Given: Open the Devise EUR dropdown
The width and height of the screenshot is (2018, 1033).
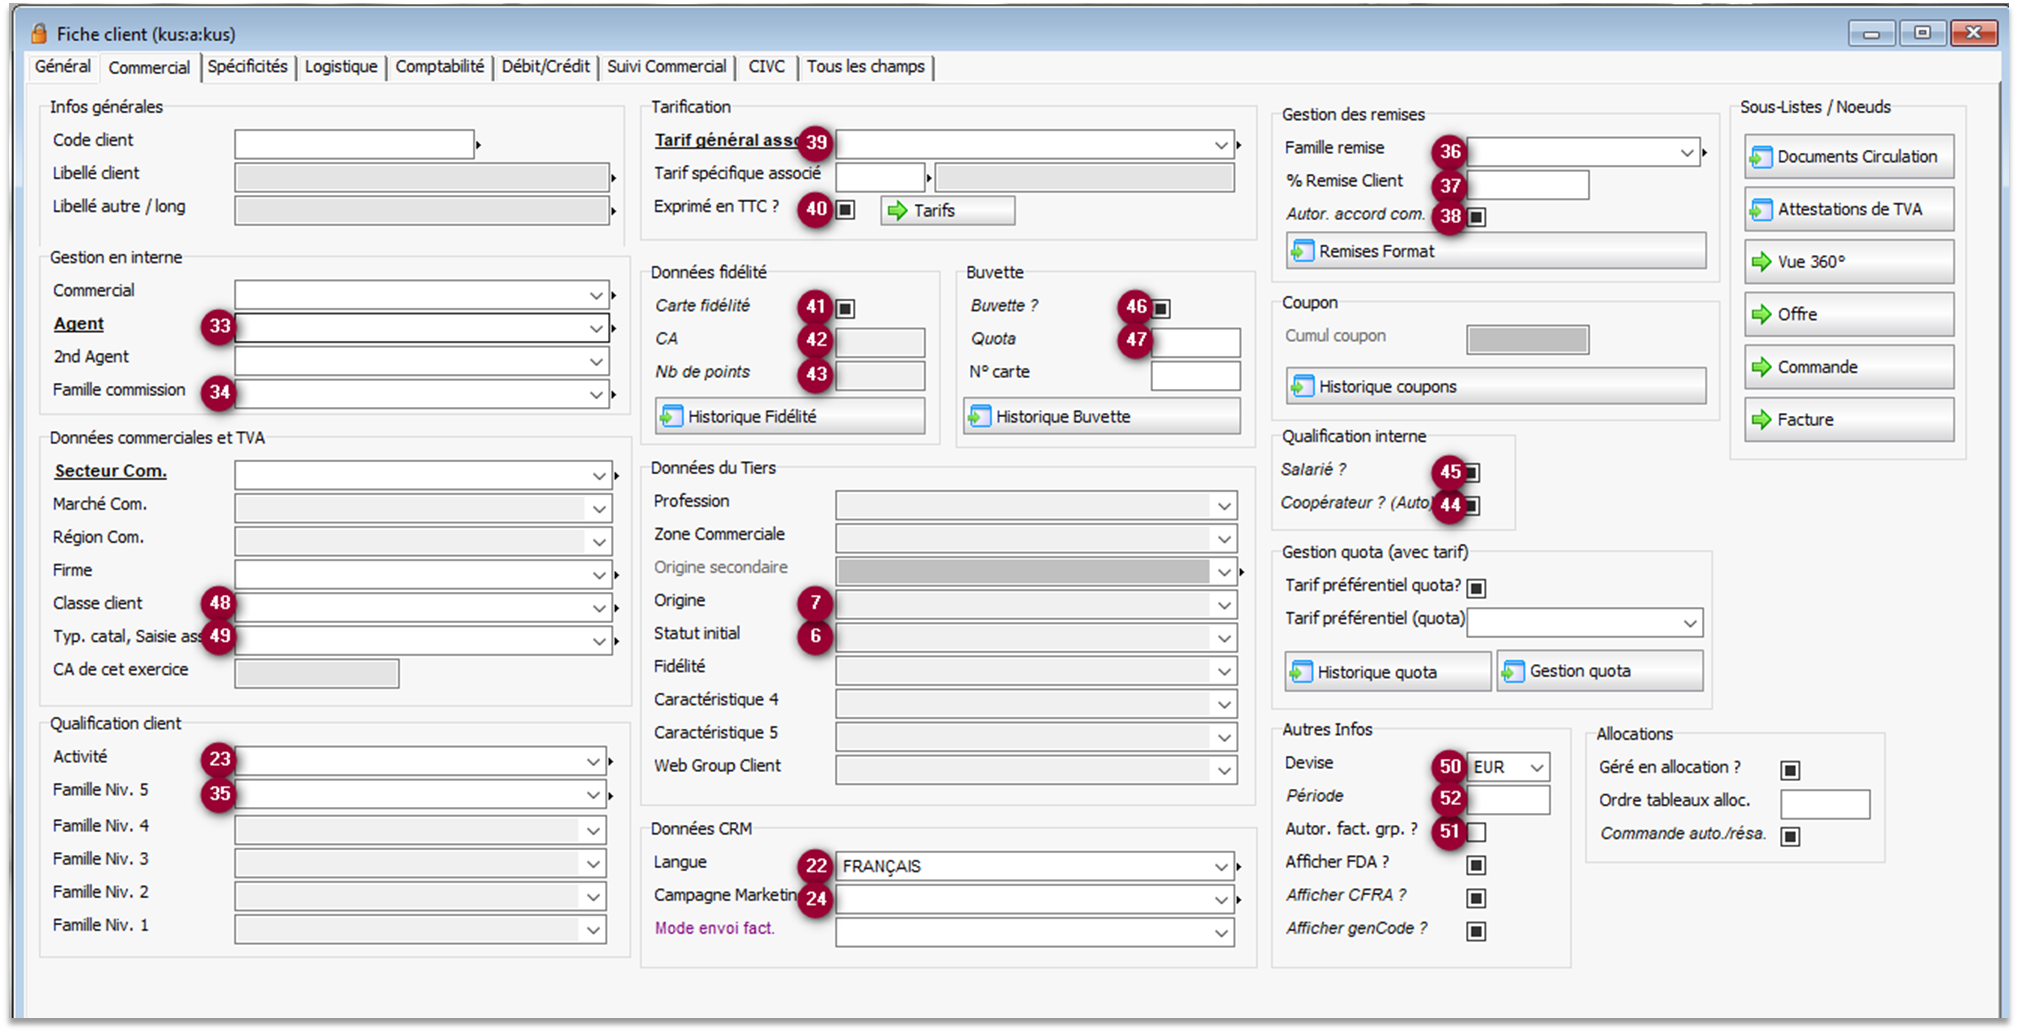Looking at the screenshot, I should 1537,767.
